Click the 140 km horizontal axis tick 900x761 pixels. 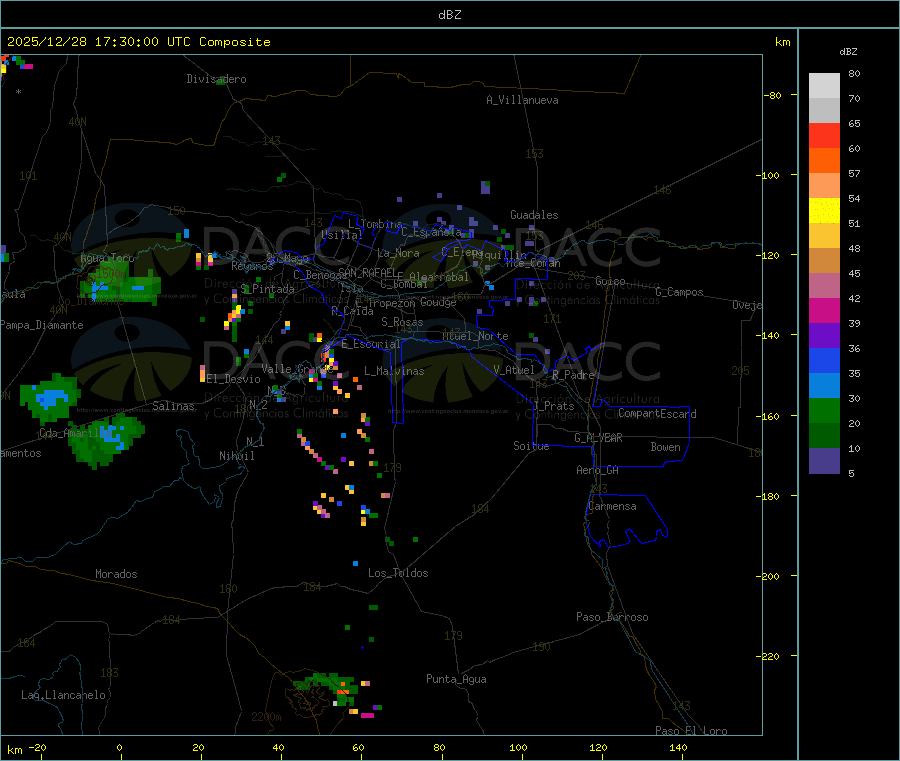coord(678,748)
